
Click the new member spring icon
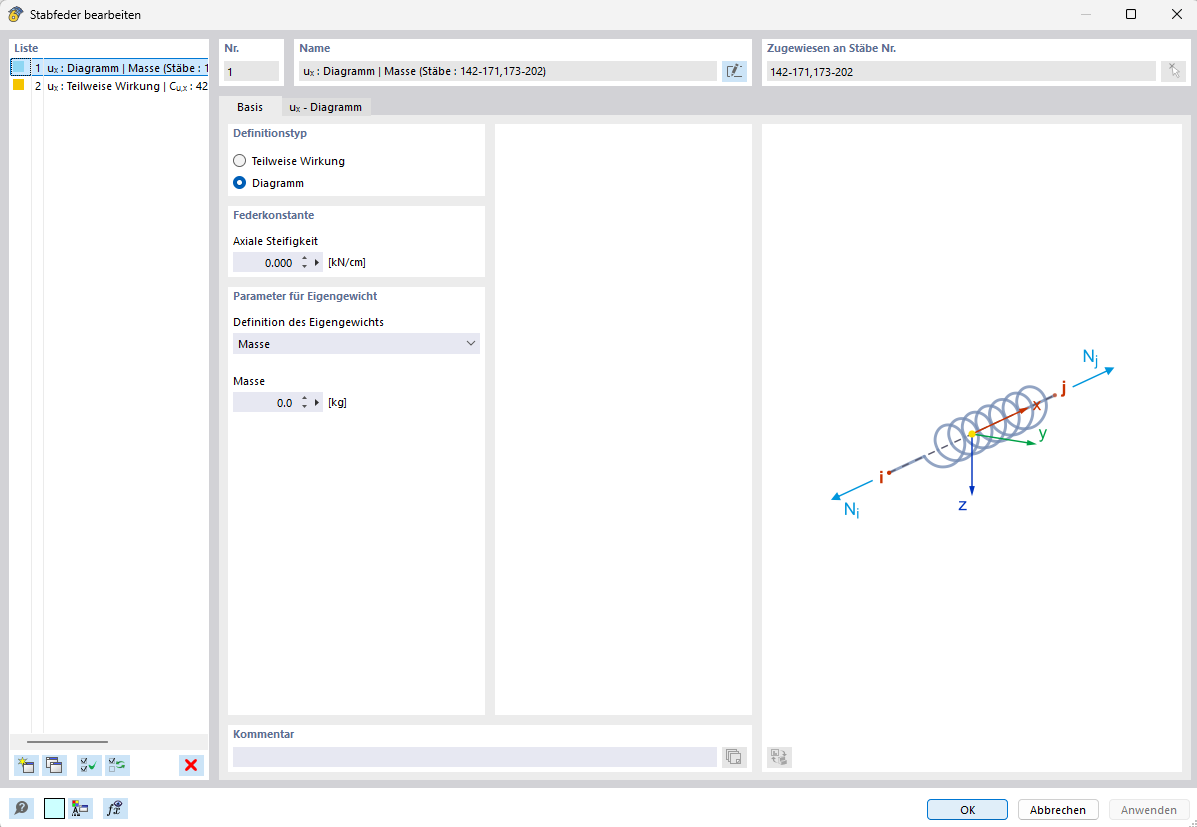click(25, 765)
